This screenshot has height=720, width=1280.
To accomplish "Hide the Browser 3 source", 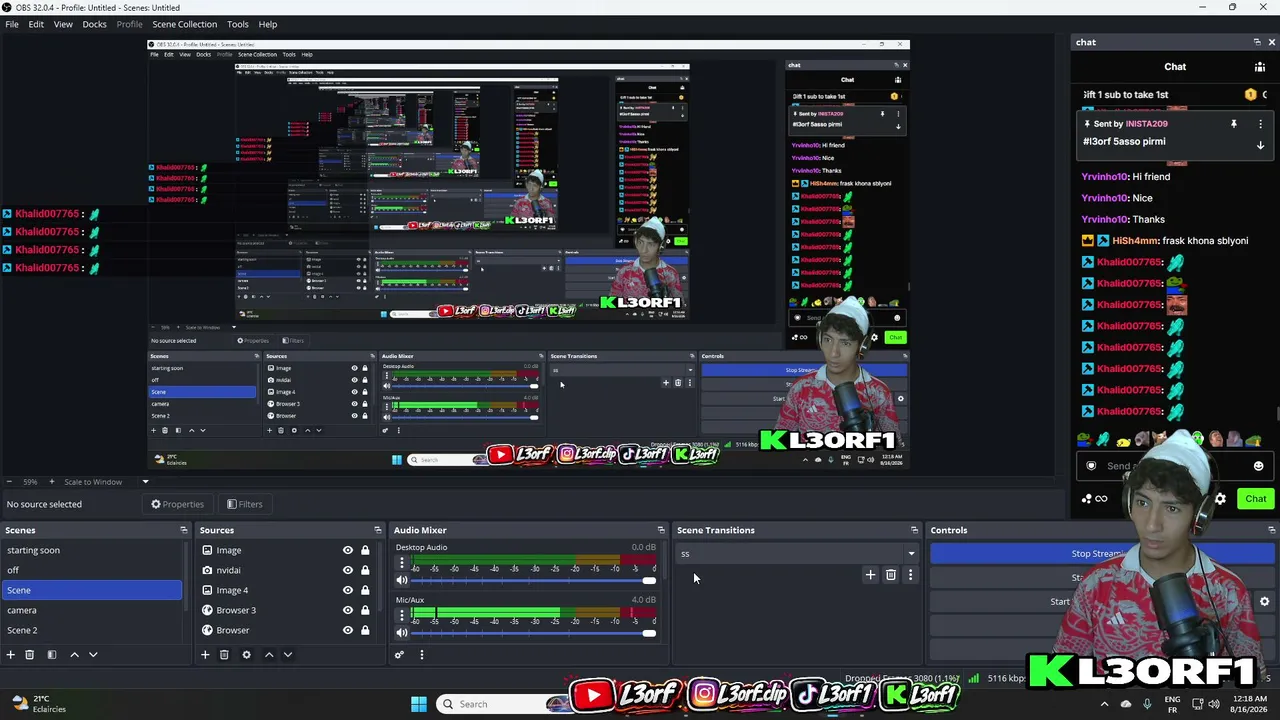I will pyautogui.click(x=348, y=610).
